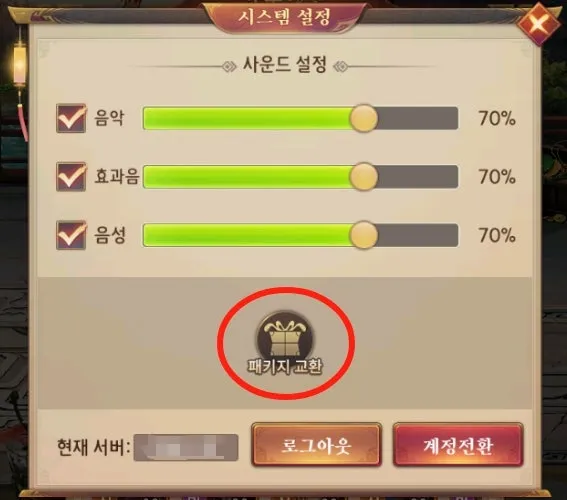Click the 70% value beside 음악 slider

(x=497, y=118)
